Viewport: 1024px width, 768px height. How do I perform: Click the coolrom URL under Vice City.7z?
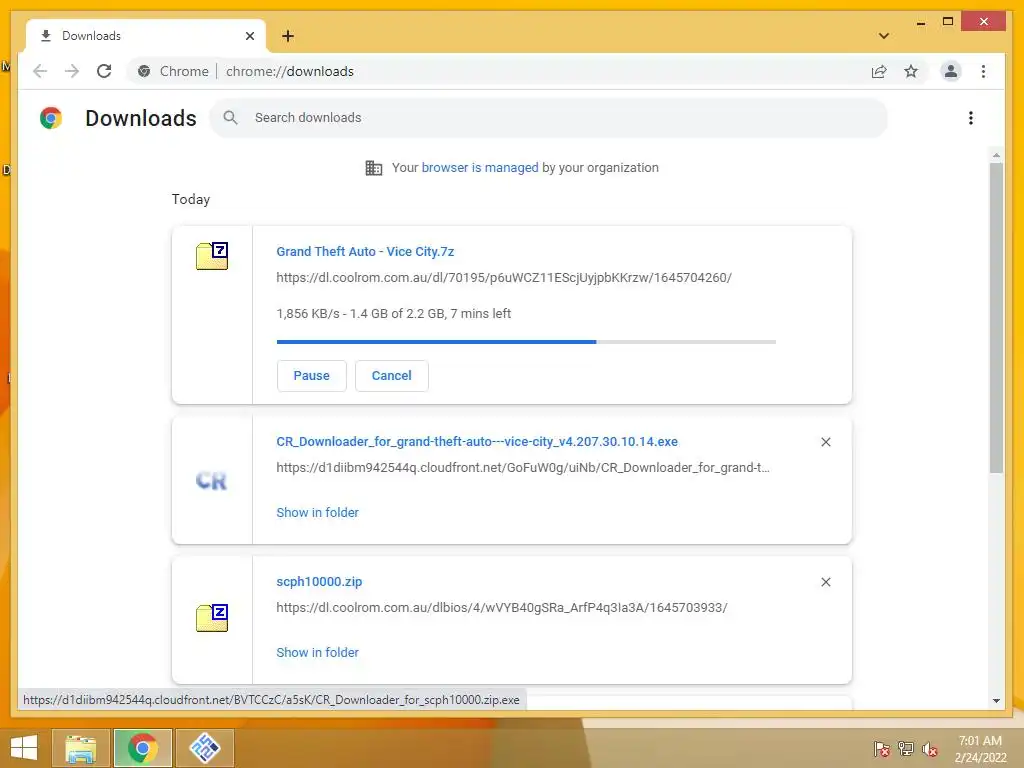pyautogui.click(x=504, y=278)
